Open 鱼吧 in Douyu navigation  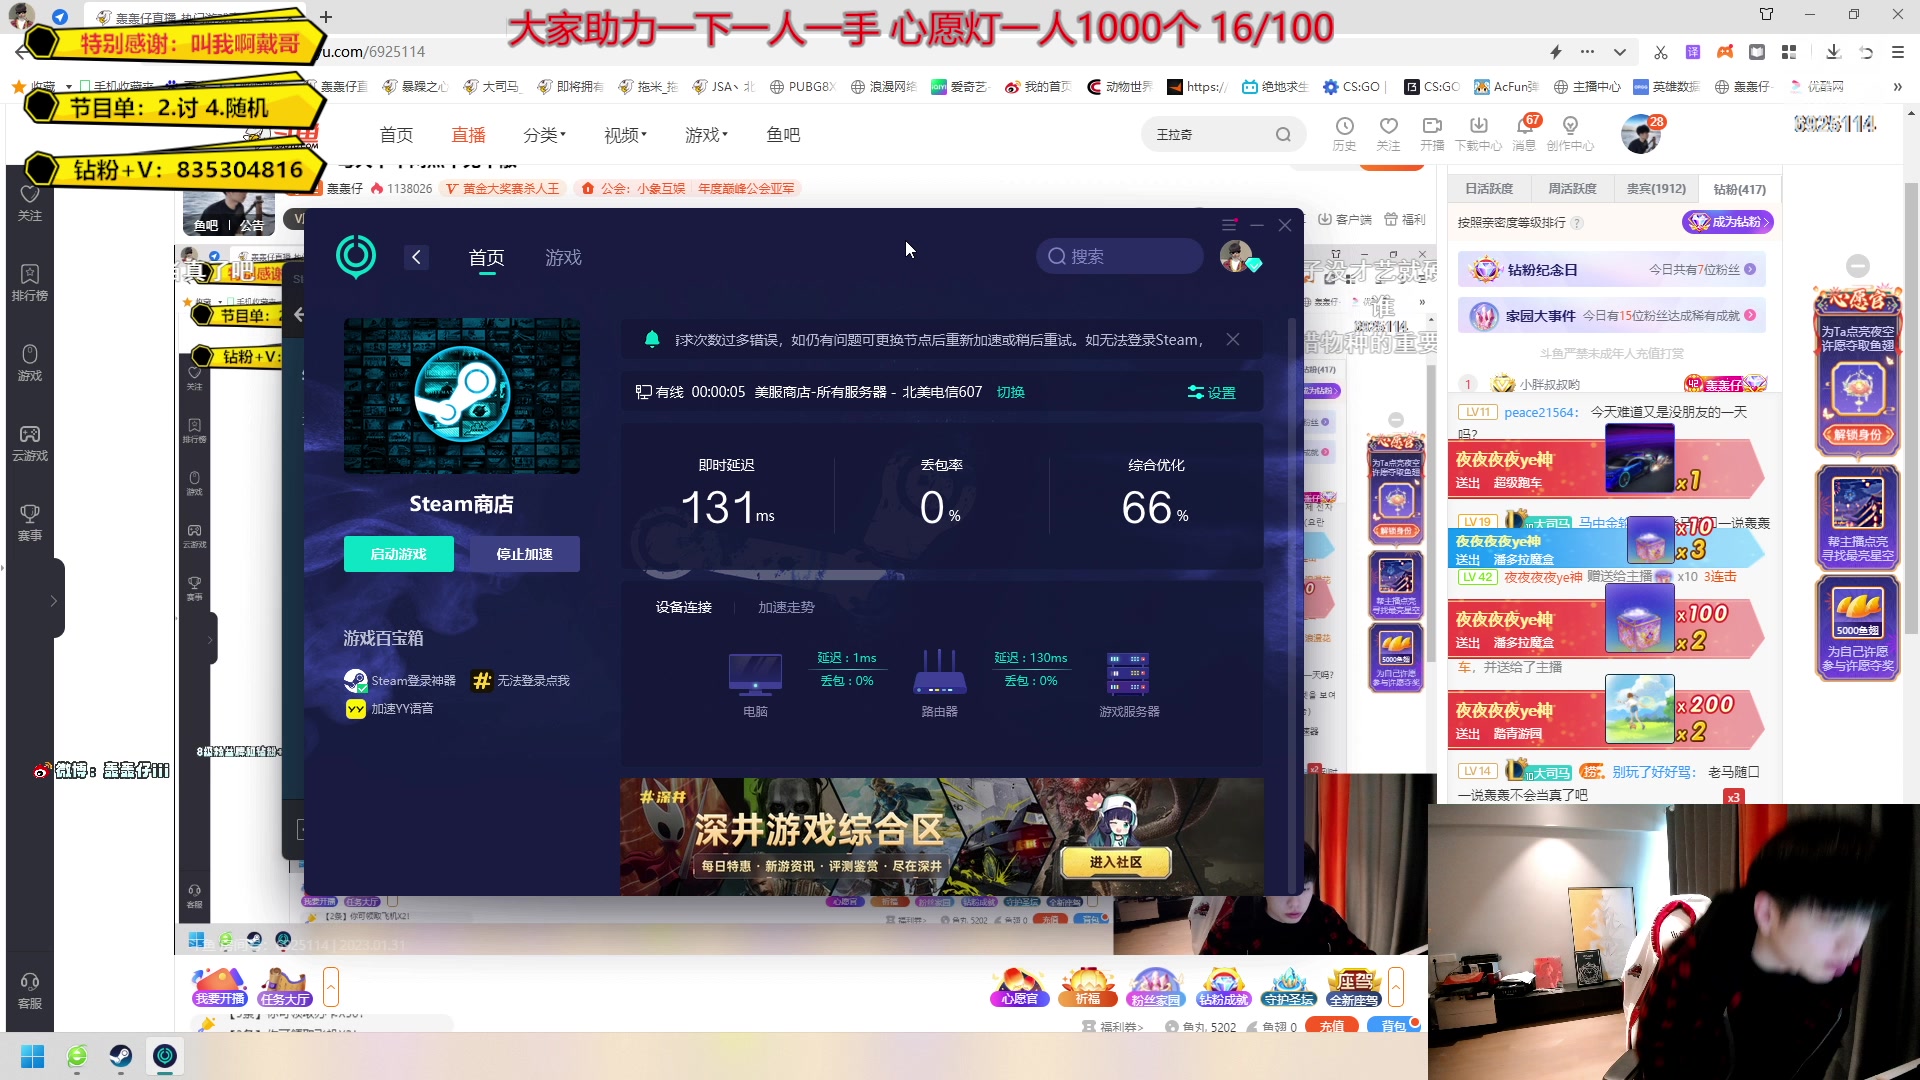(783, 135)
